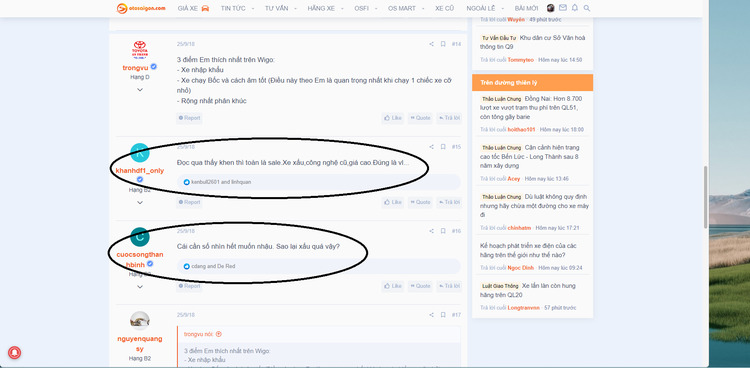Open the OS MART menu
This screenshot has height=368, width=750.
(402, 8)
